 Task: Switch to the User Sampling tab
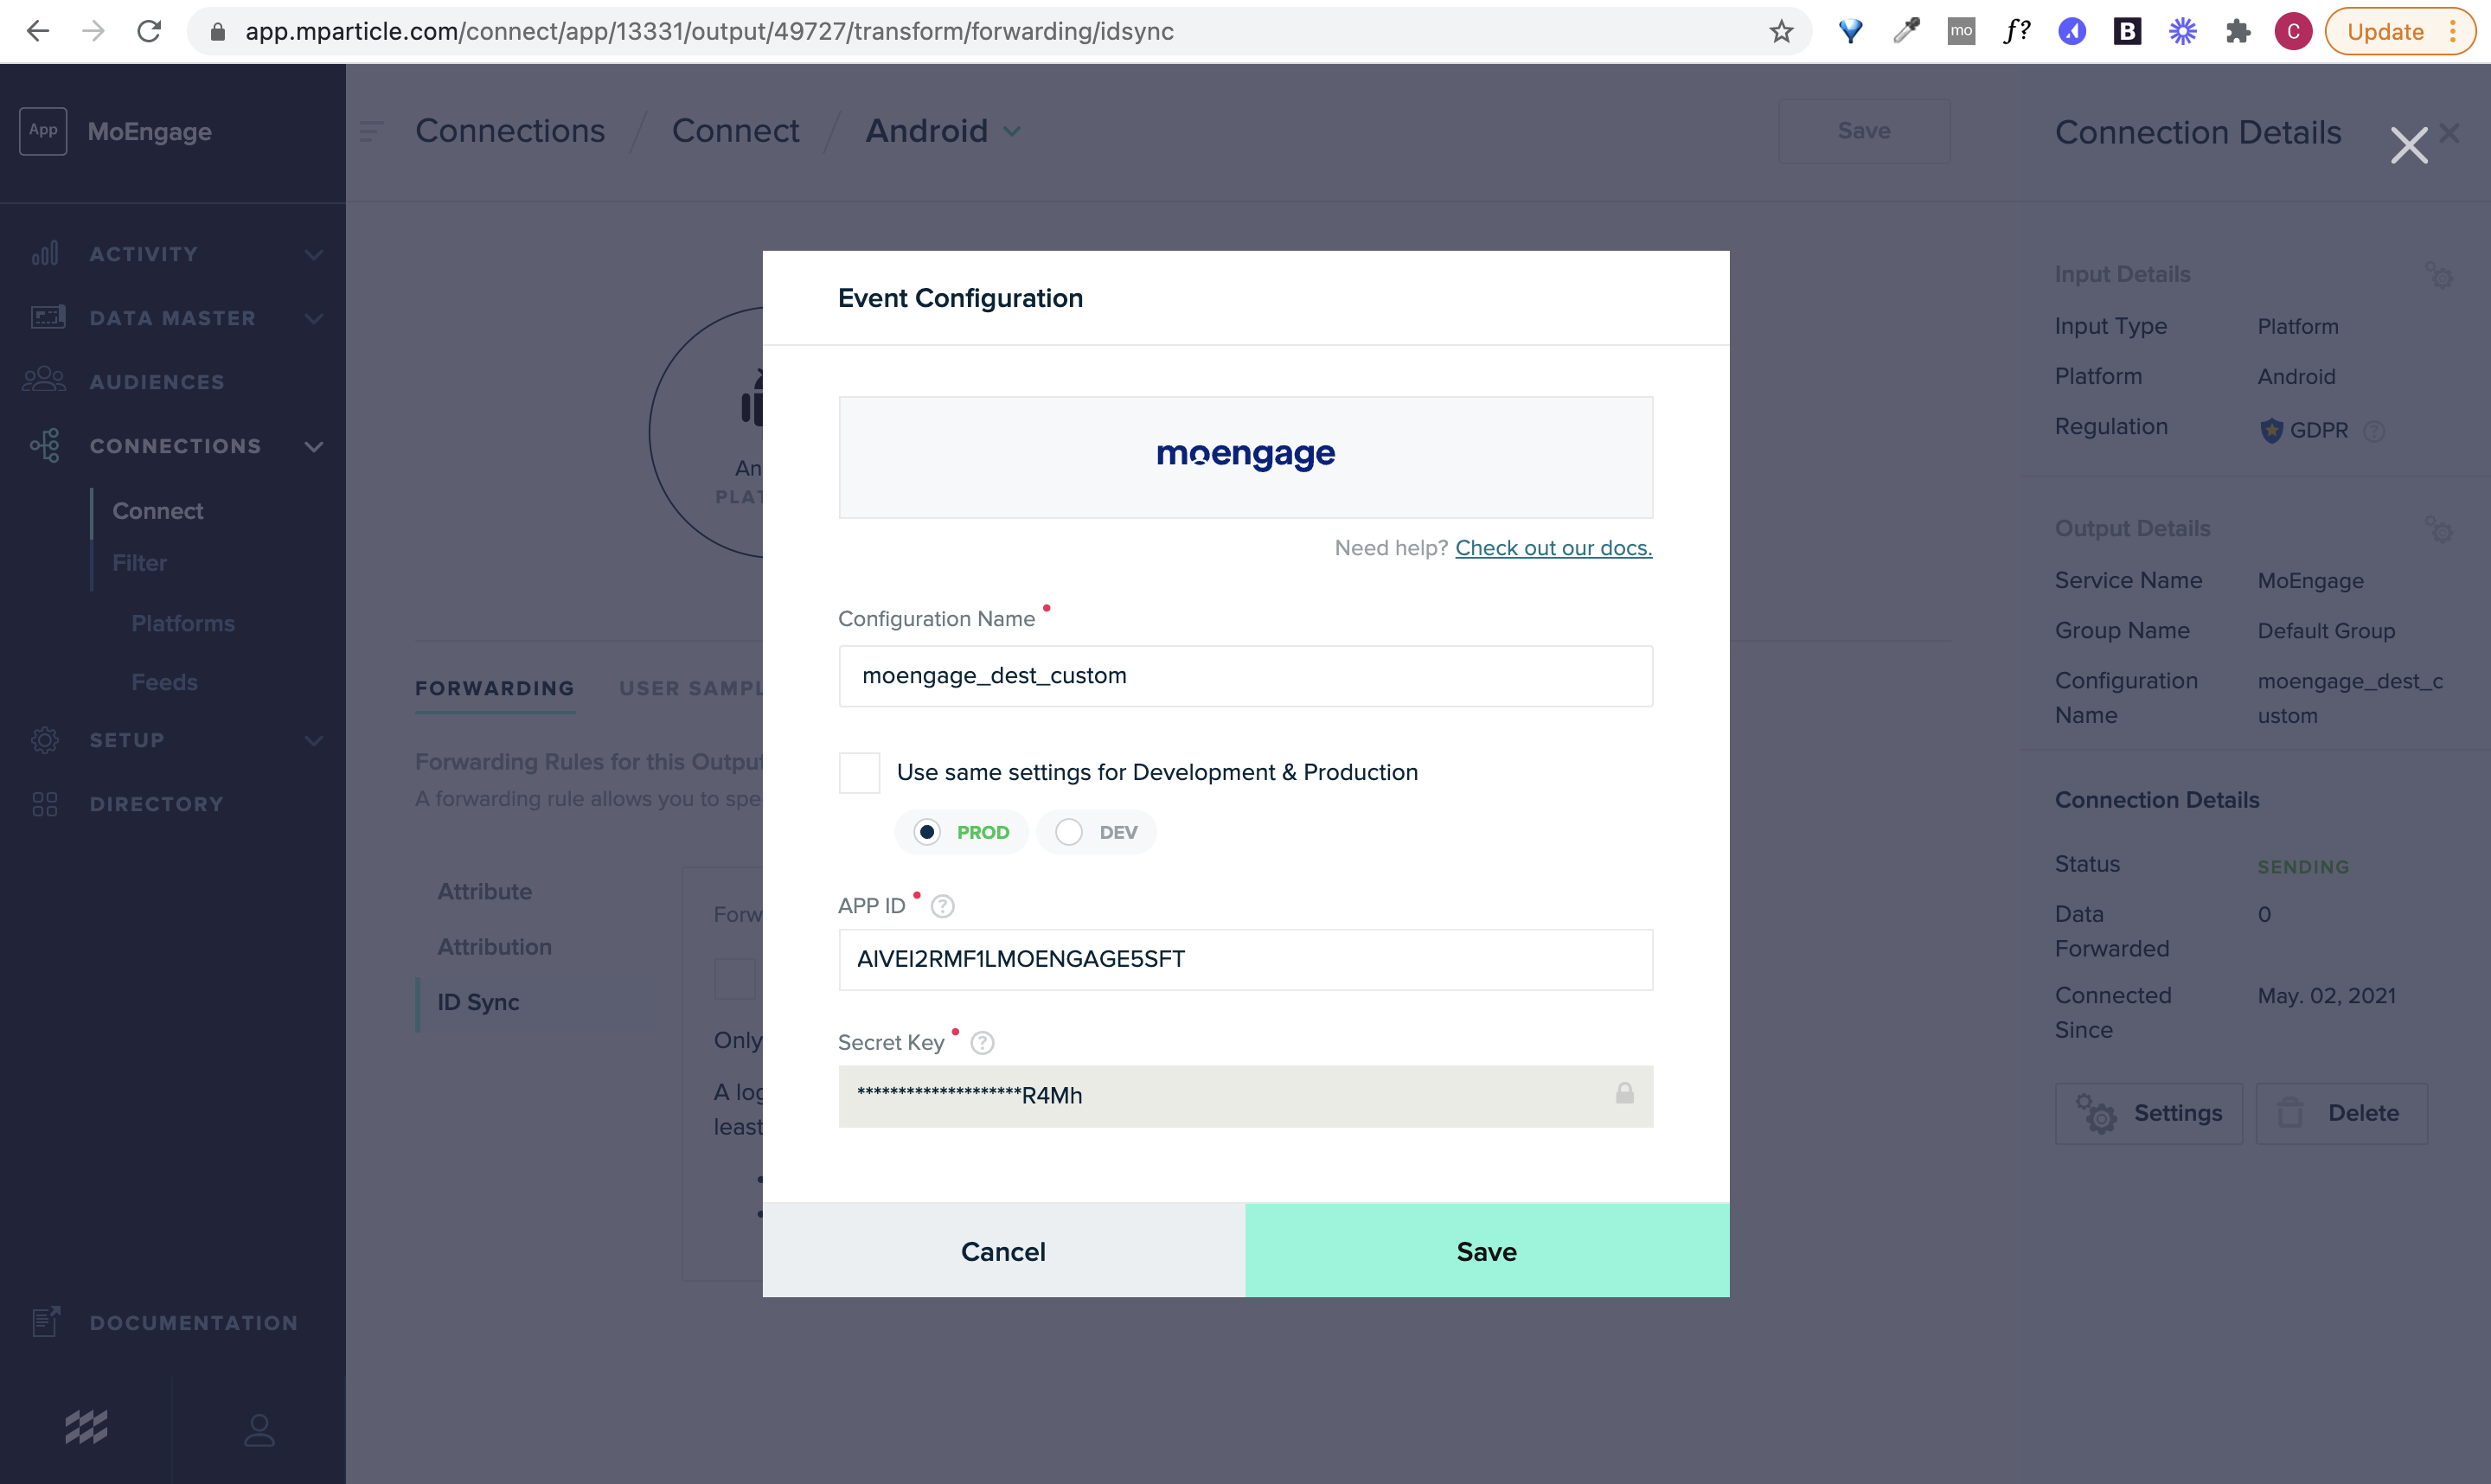point(691,688)
